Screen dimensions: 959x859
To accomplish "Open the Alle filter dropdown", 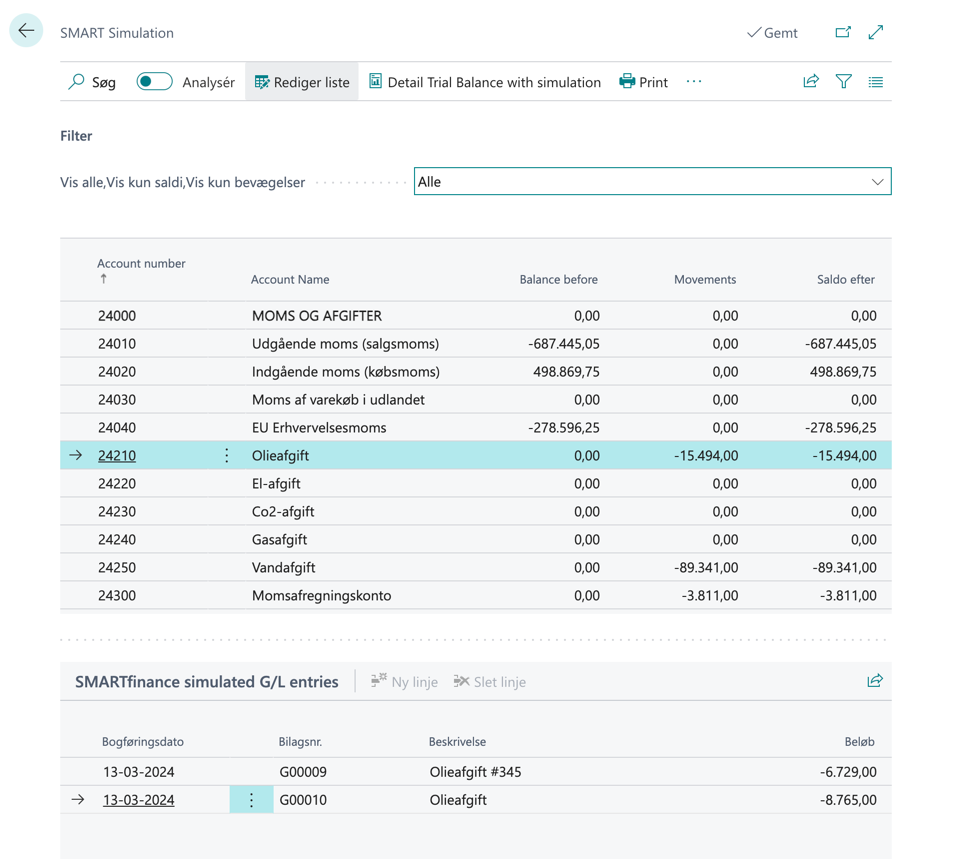I will coord(652,182).
